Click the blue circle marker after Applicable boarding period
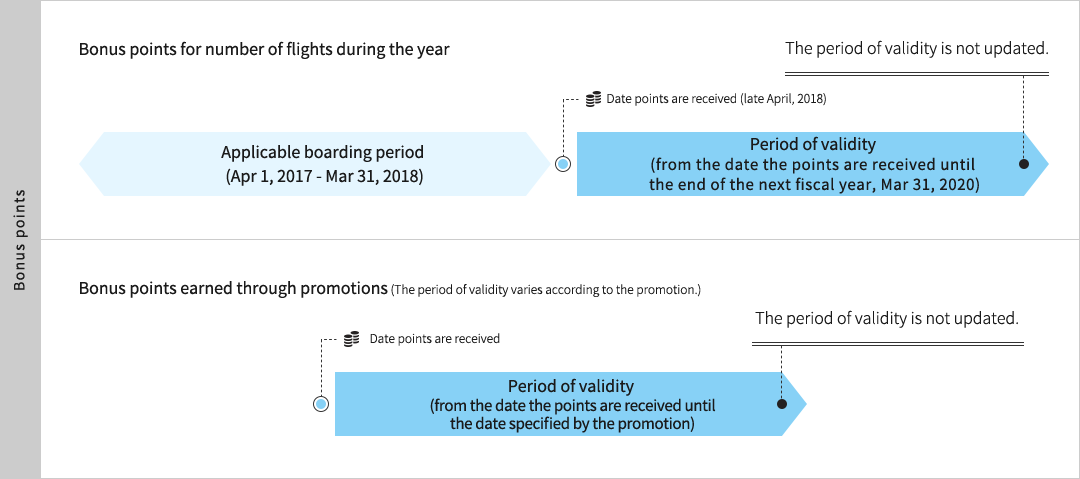 coord(563,164)
